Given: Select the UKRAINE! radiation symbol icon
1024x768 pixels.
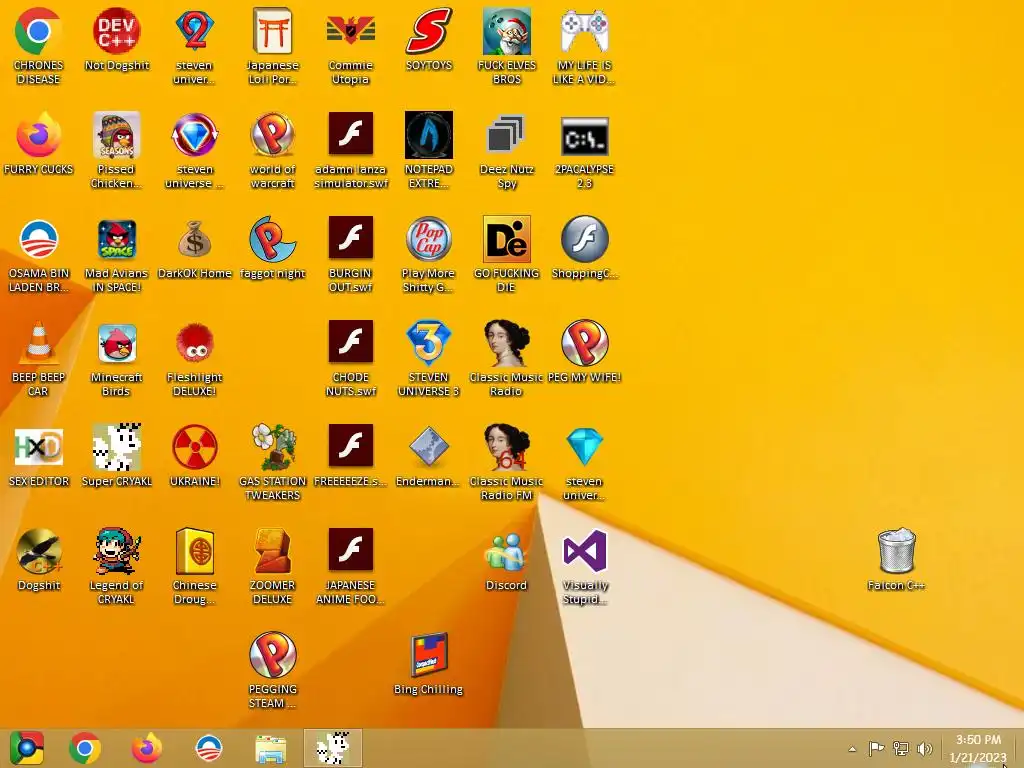Looking at the screenshot, I should click(195, 447).
